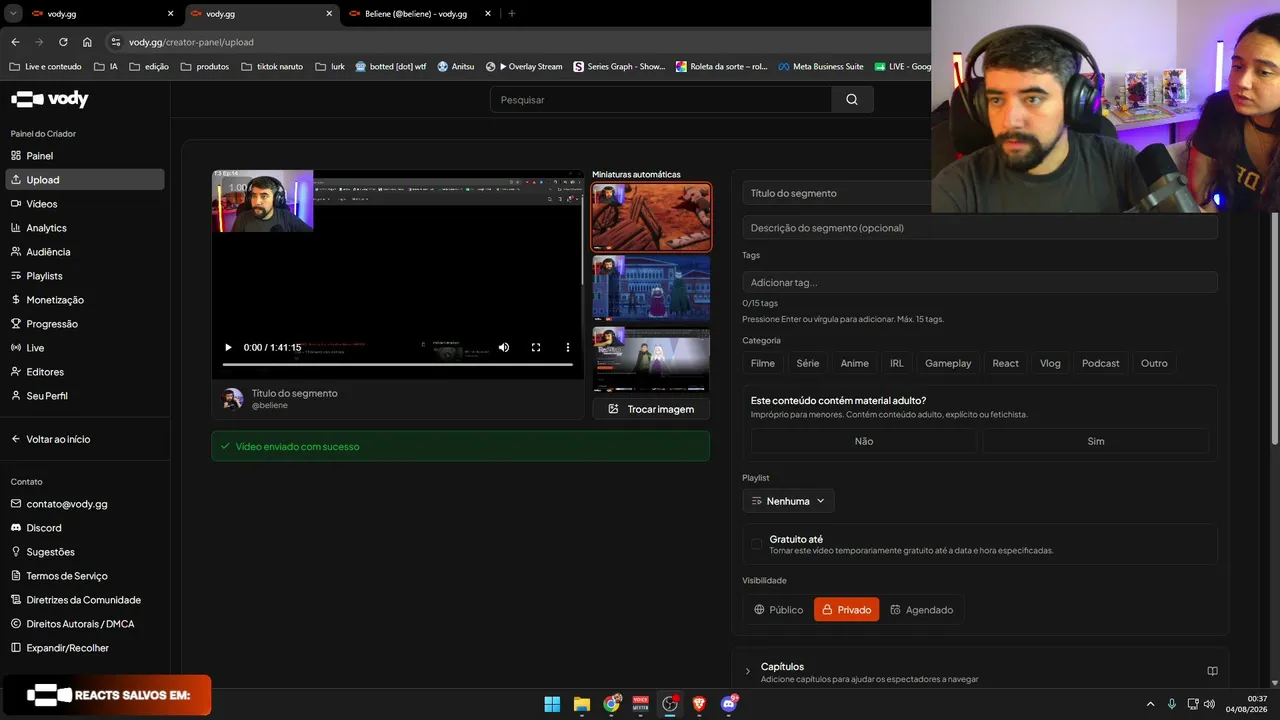Reload the browser page
Viewport: 1280px width, 720px height.
(63, 42)
